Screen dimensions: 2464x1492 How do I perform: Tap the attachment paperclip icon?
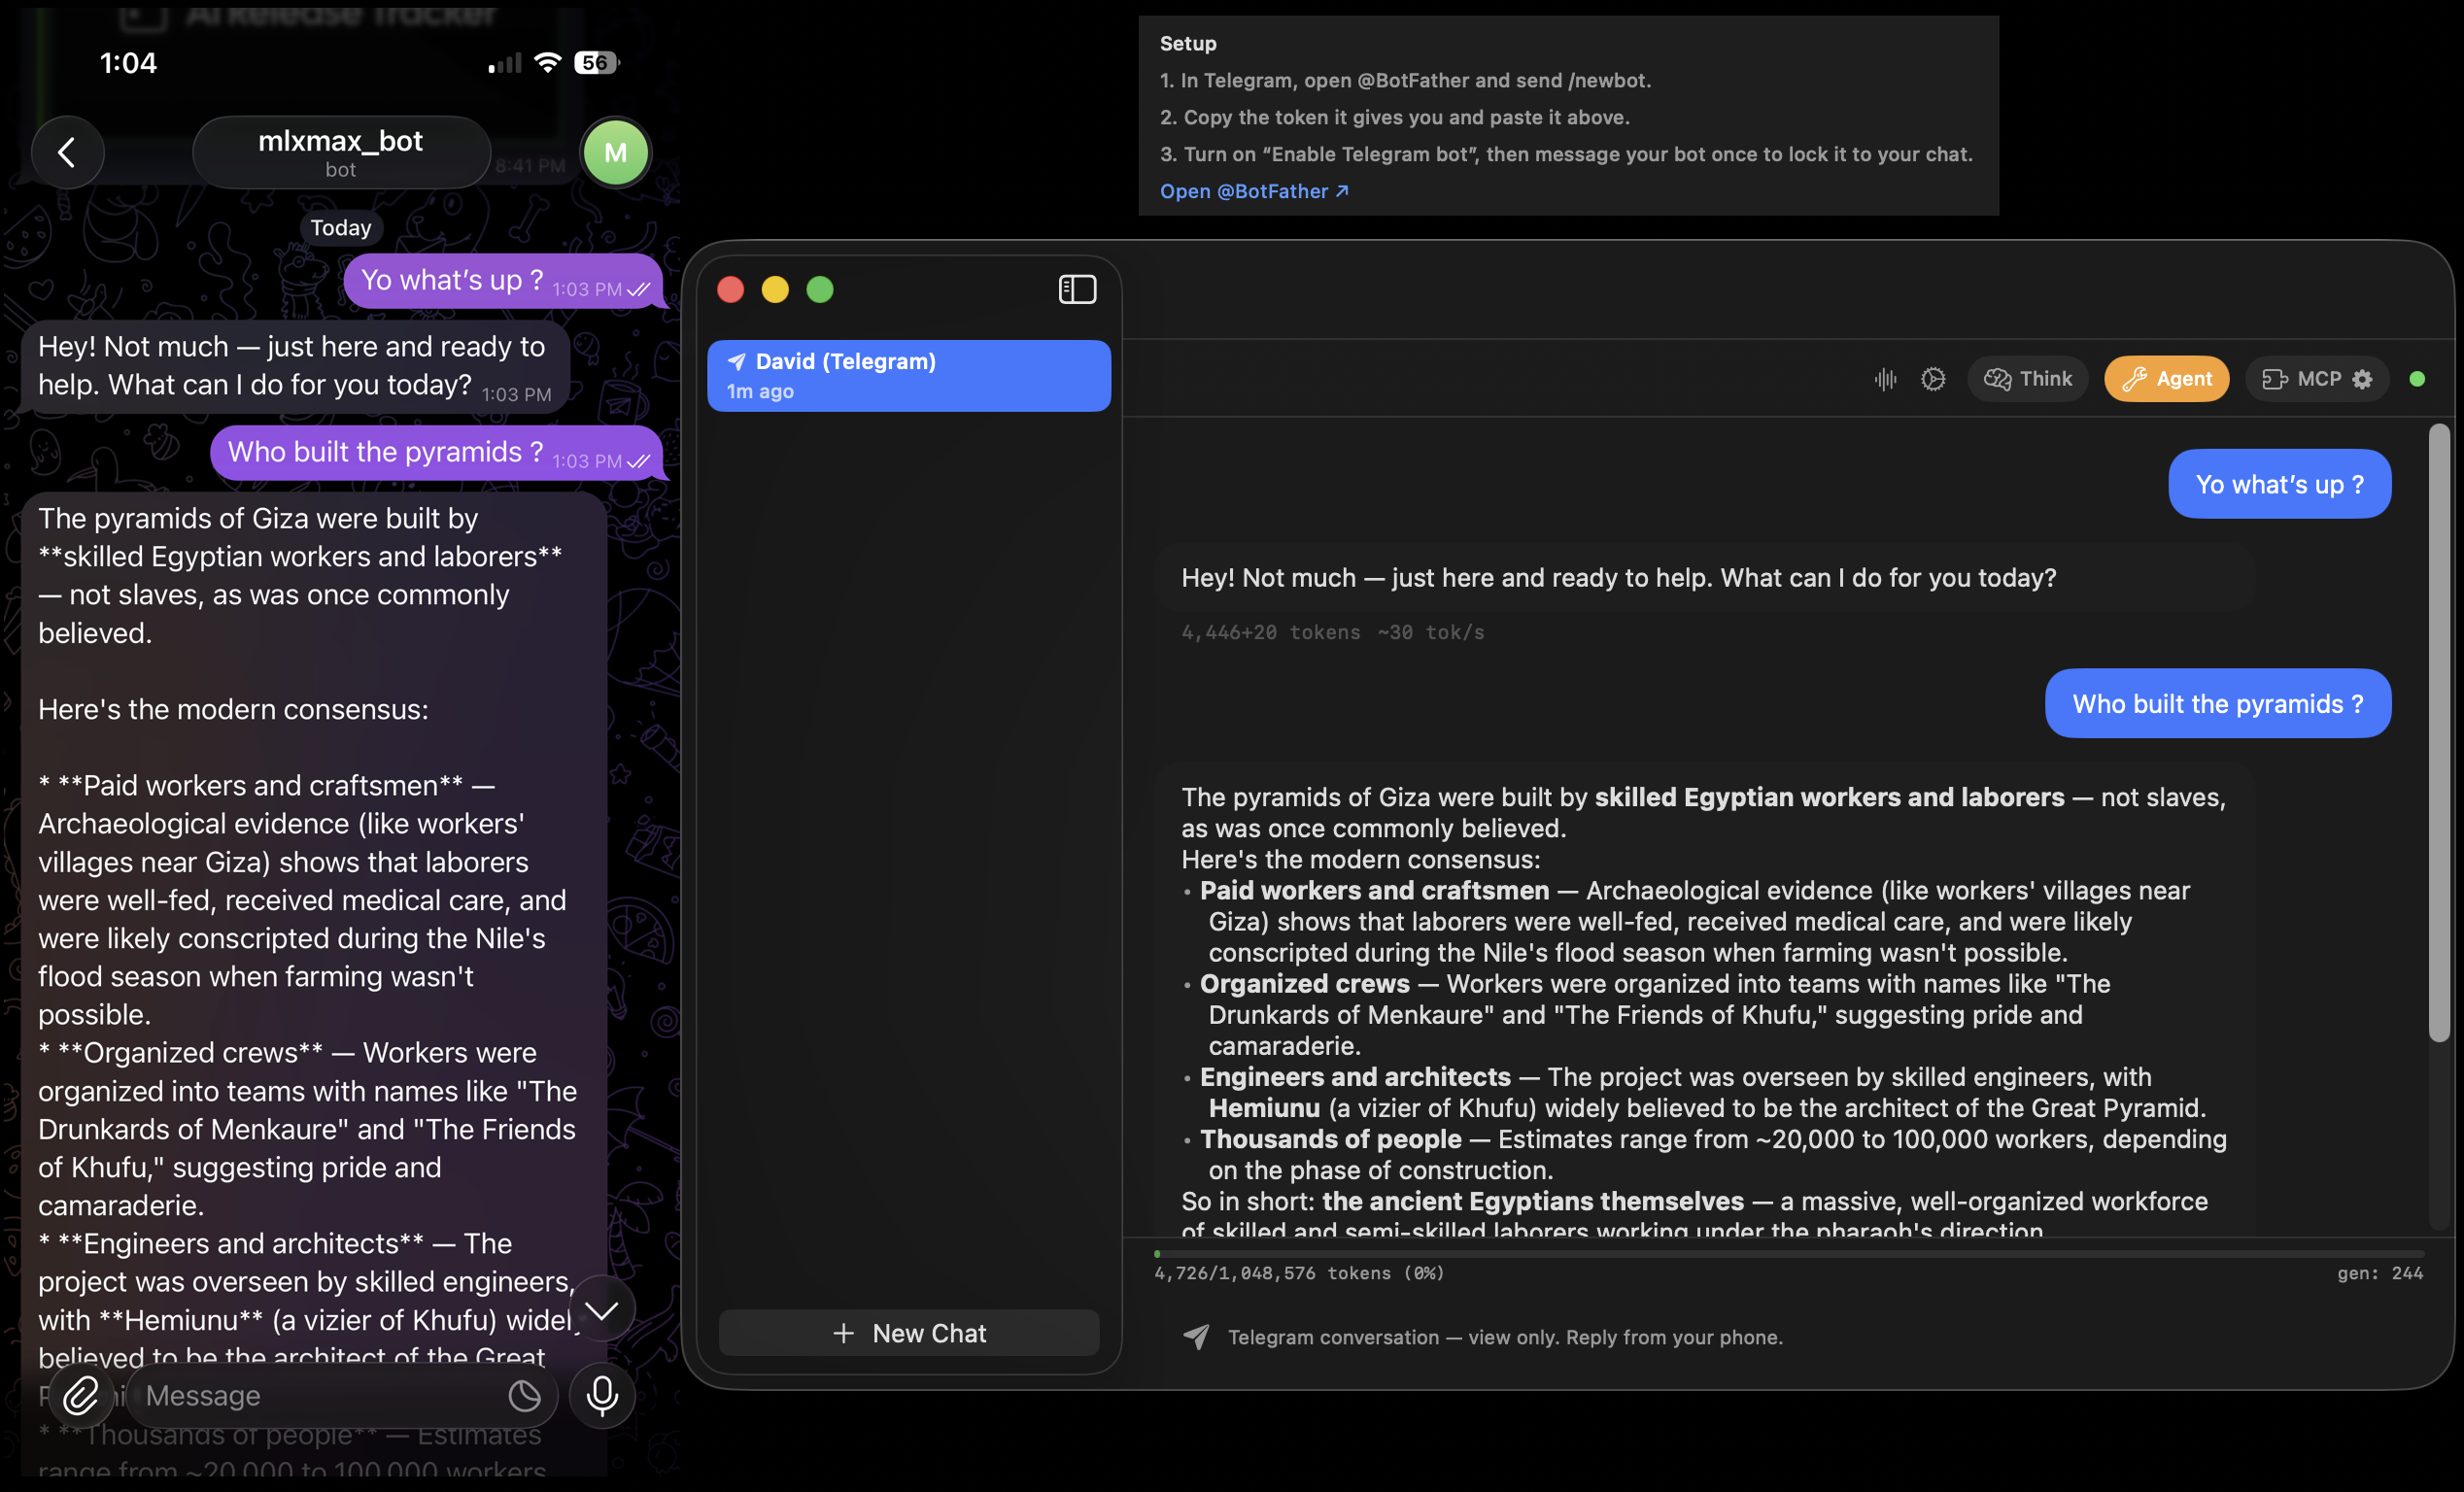tap(80, 1395)
